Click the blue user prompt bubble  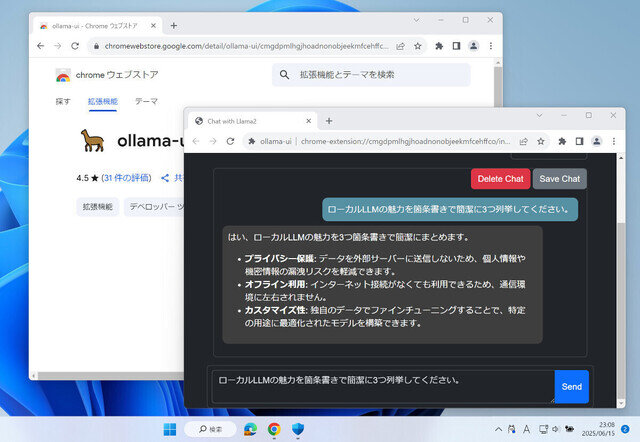coord(450,209)
